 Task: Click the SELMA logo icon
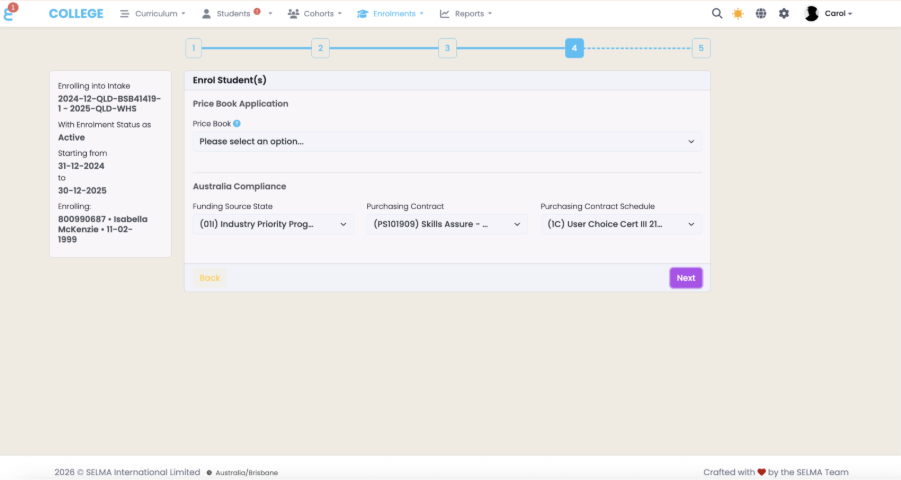point(11,13)
